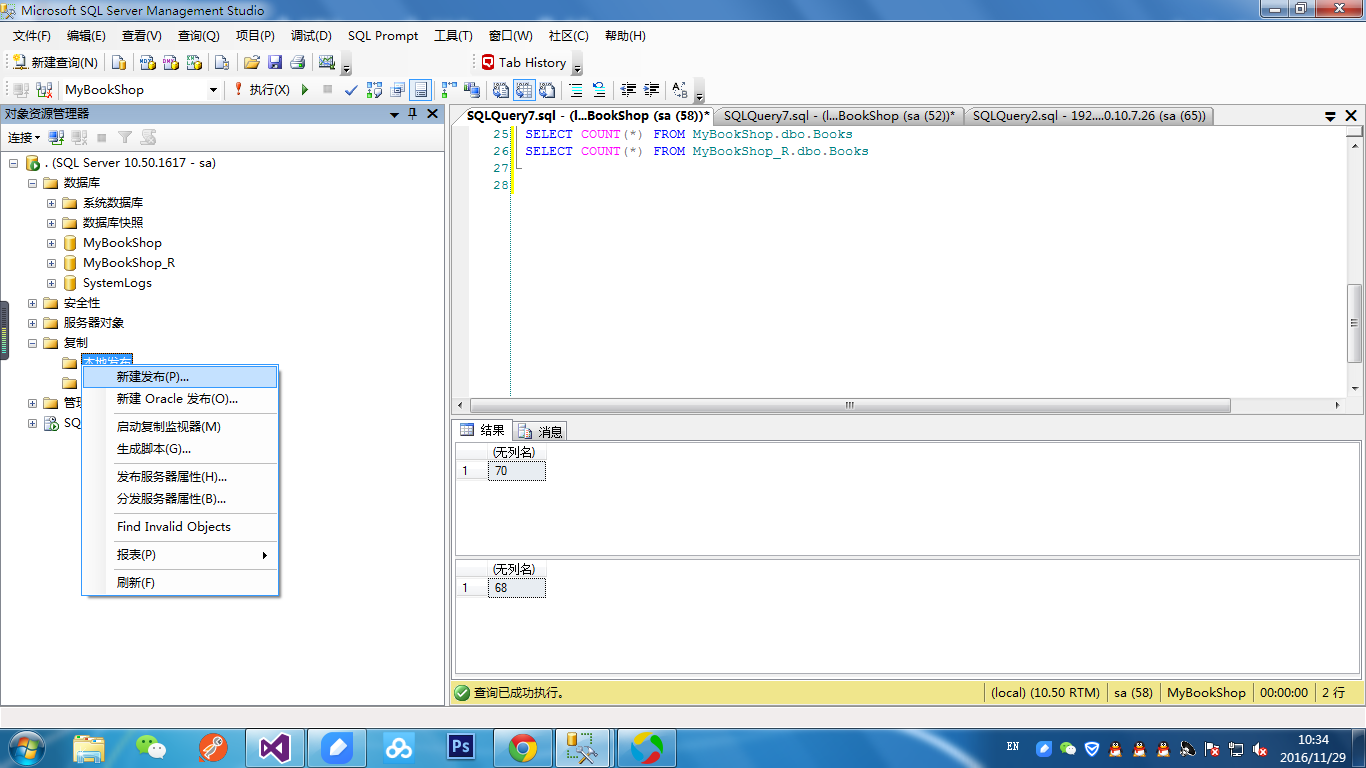The width and height of the screenshot is (1366, 768).
Task: Click connect Object Explorer icon beside 连接
Action: coord(57,138)
